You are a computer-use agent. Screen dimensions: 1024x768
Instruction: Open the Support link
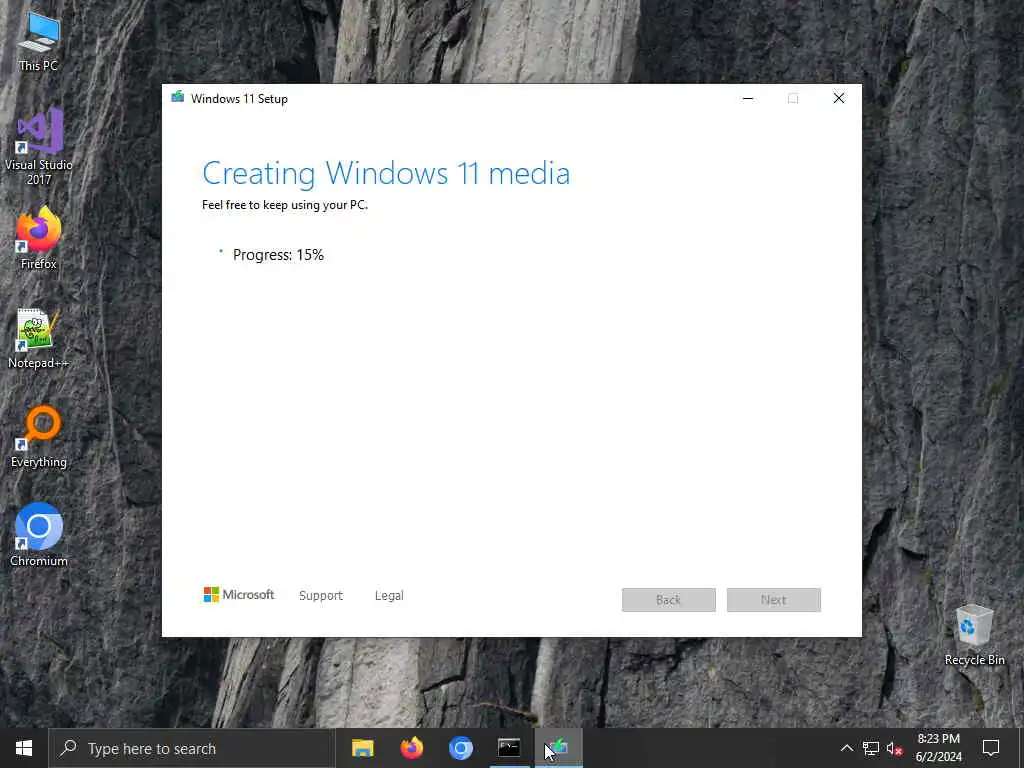click(321, 596)
